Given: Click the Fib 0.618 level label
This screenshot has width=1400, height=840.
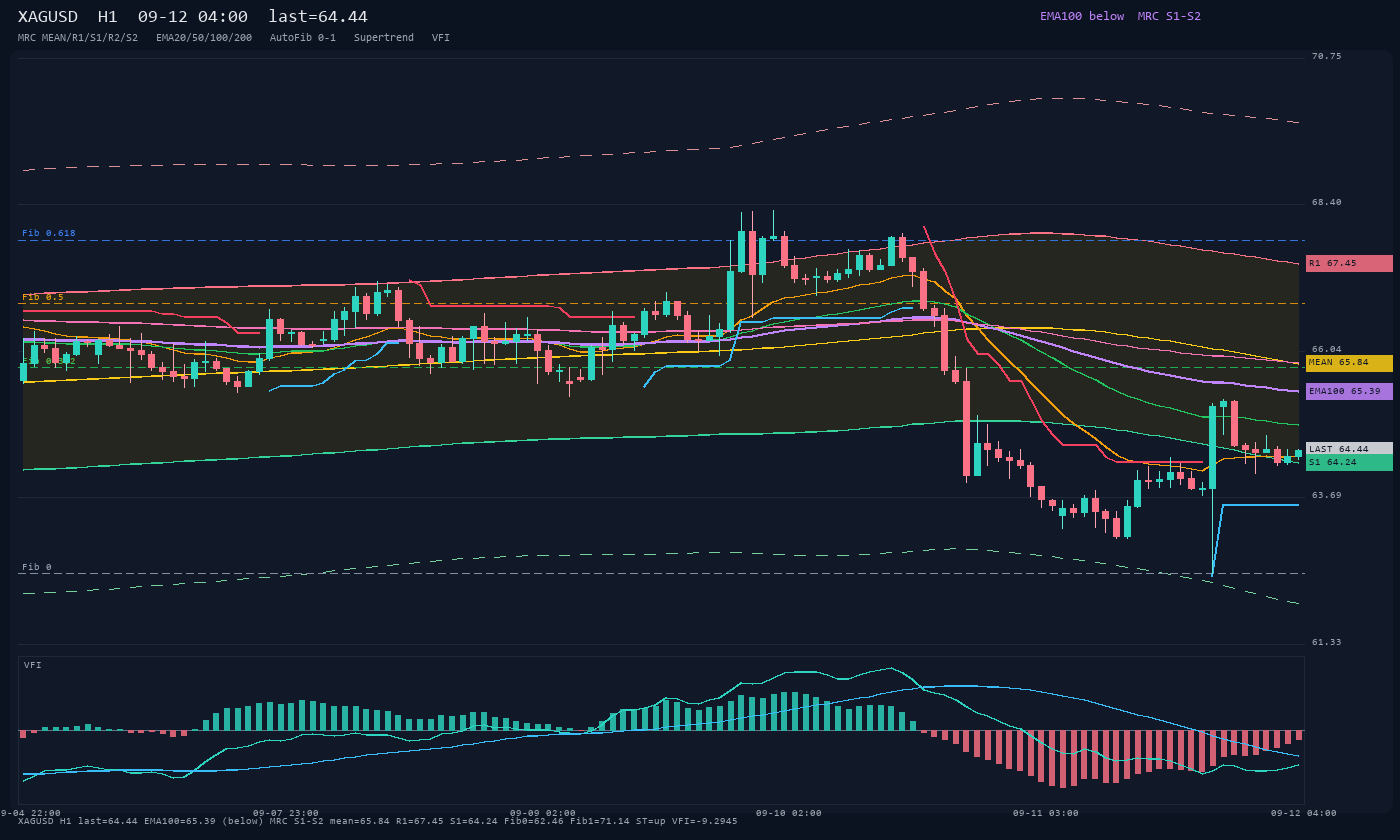Looking at the screenshot, I should click(x=49, y=233).
